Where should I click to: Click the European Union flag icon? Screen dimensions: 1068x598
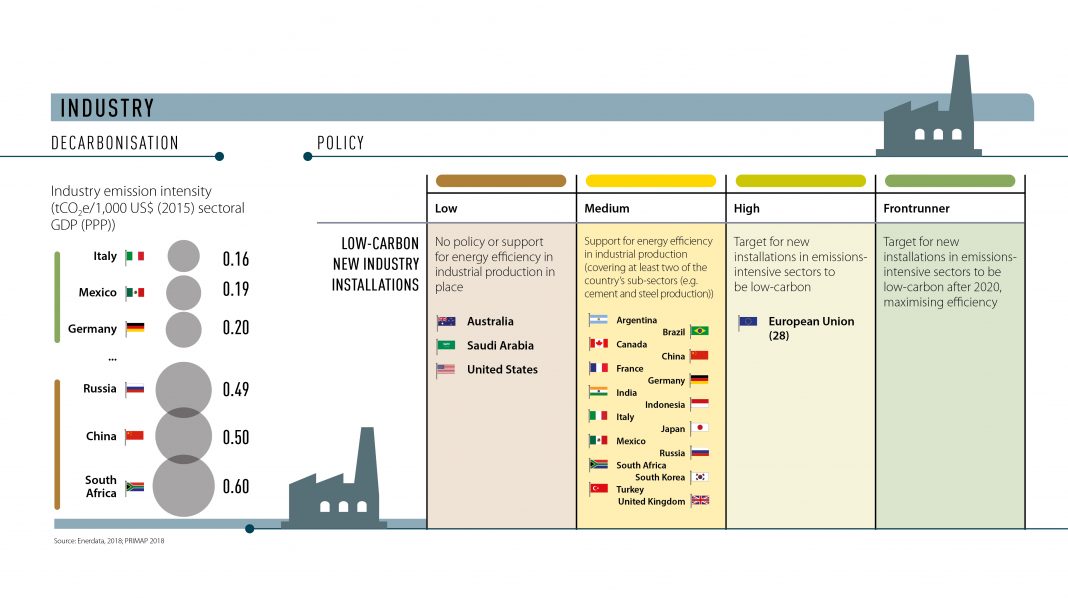coord(748,322)
